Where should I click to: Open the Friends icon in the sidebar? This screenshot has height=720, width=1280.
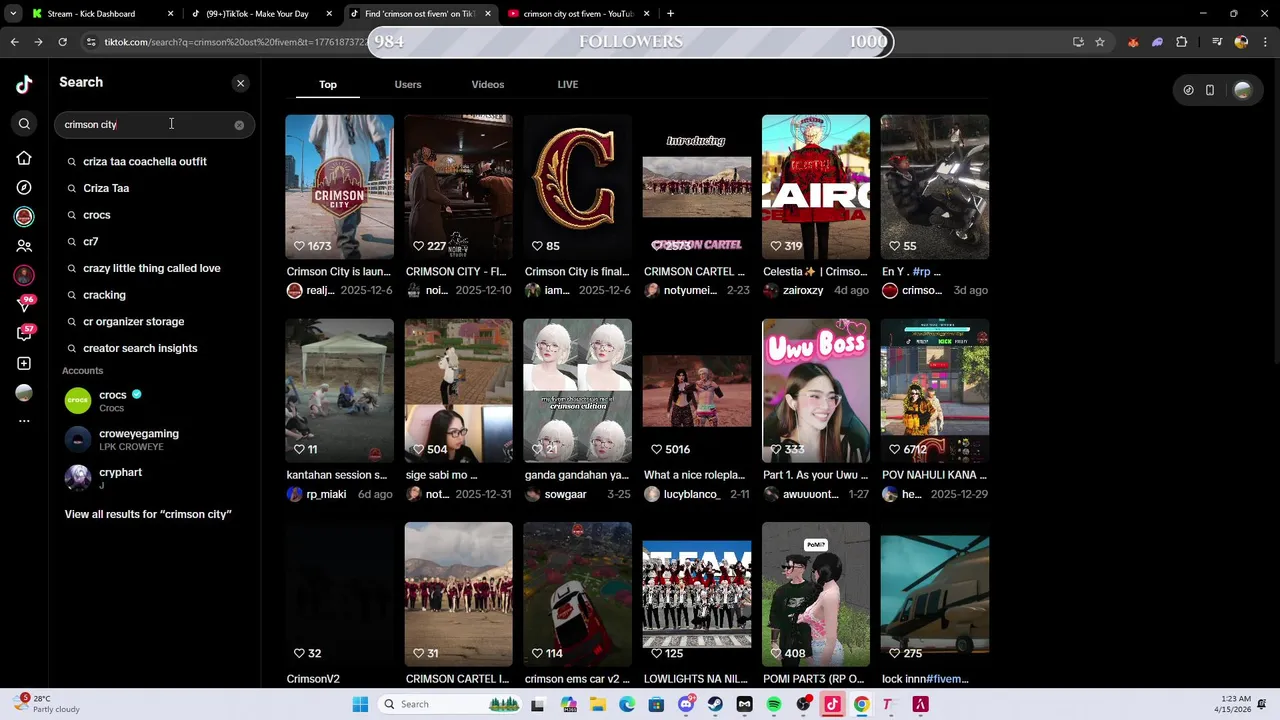(x=24, y=246)
